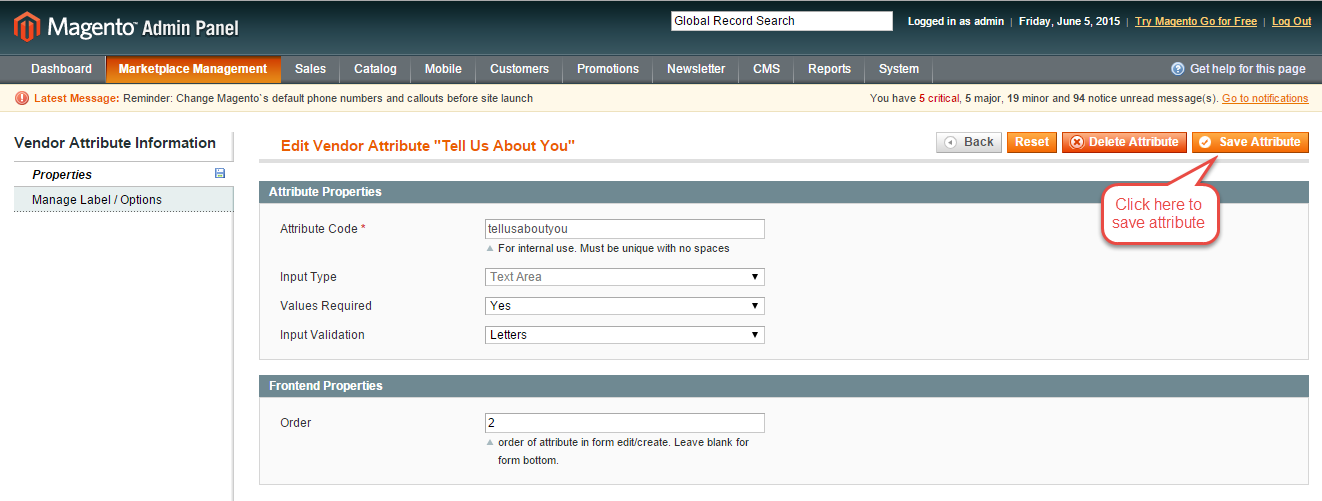Click the Reset button
The image size is (1322, 501).
[x=1032, y=142]
